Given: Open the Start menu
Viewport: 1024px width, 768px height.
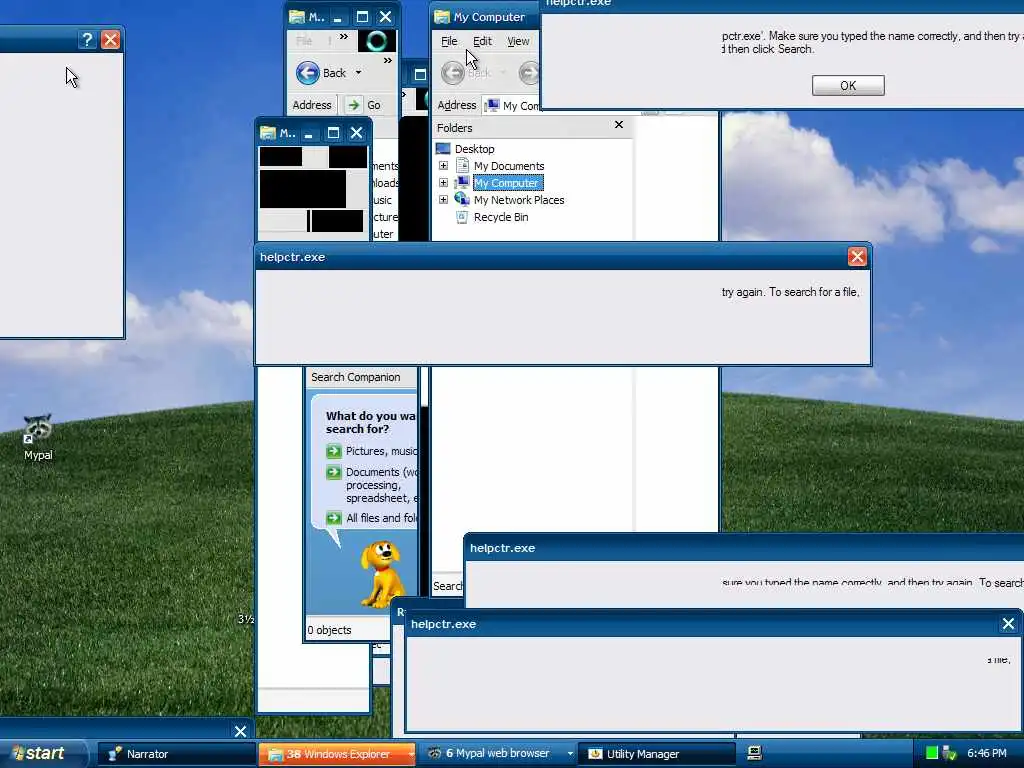Looking at the screenshot, I should click(43, 753).
